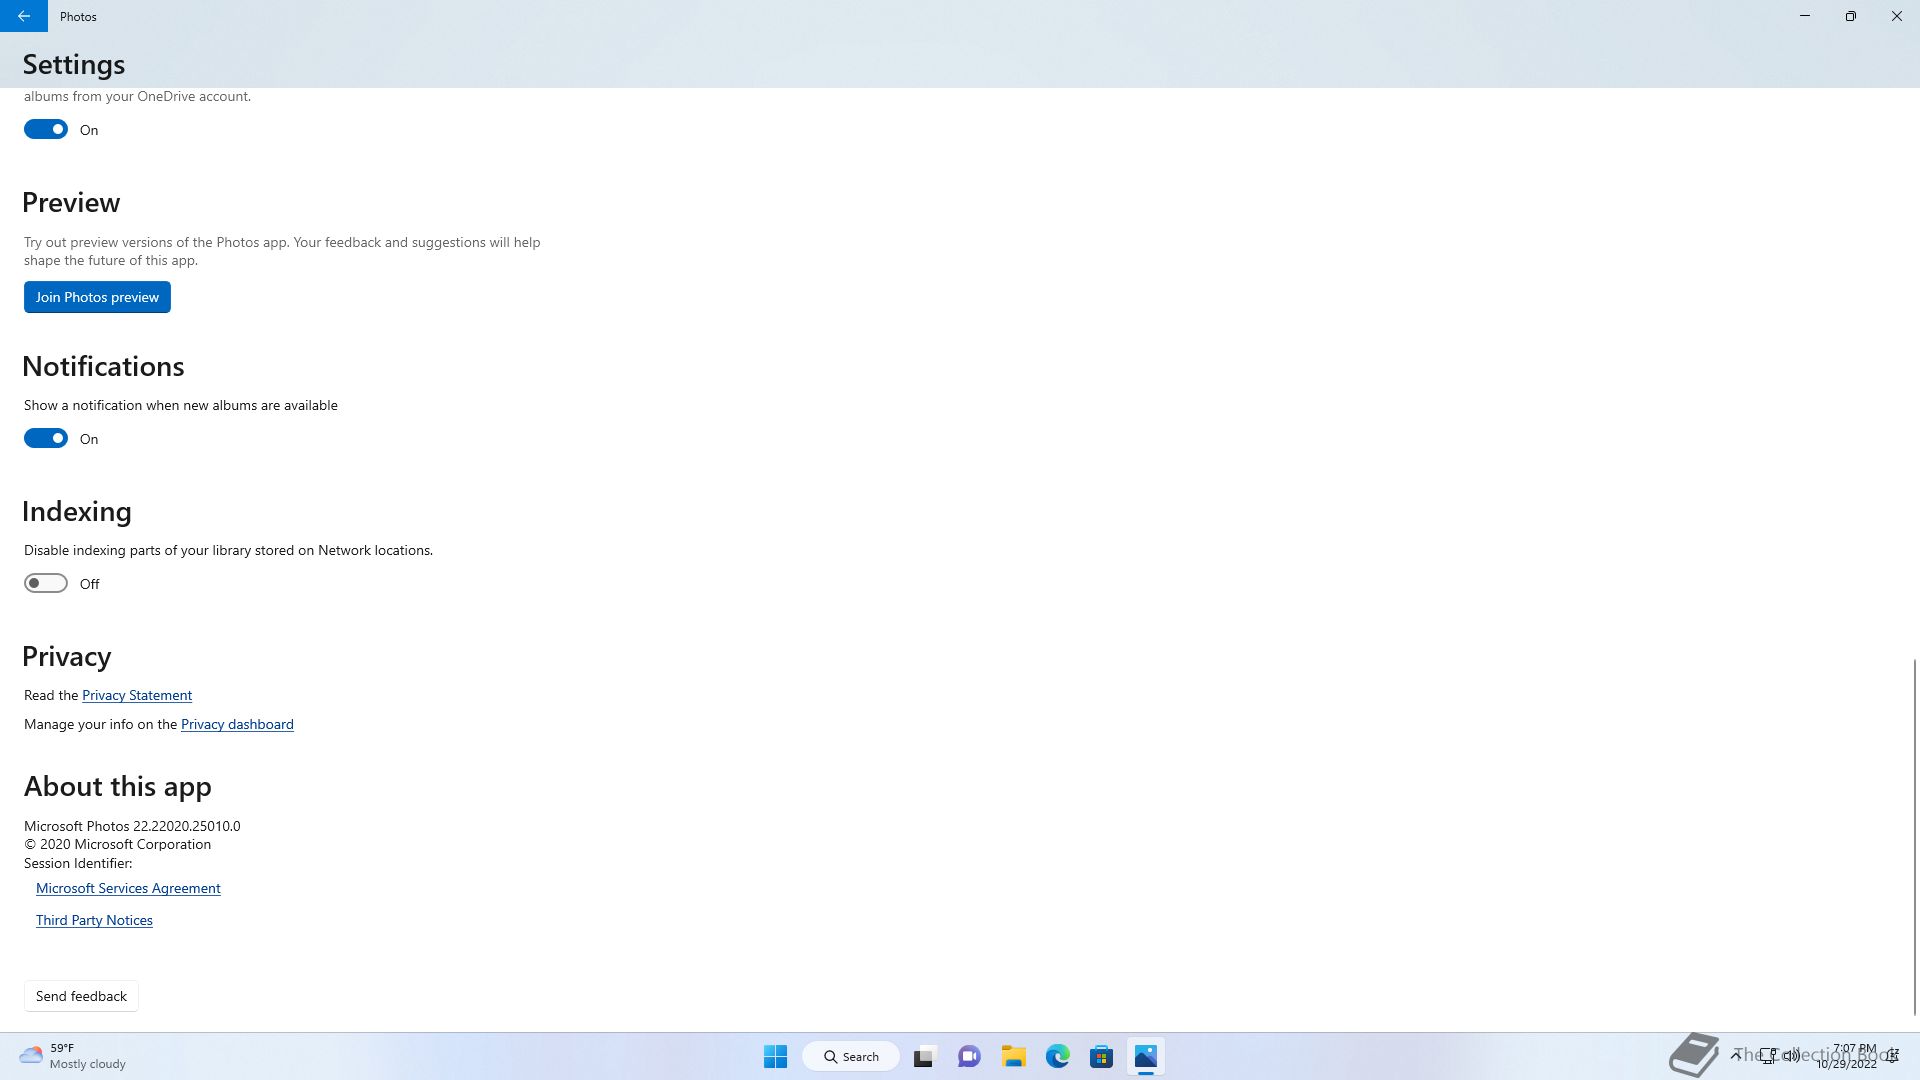The height and width of the screenshot is (1080, 1920).
Task: Close the Photos window
Action: [1897, 16]
